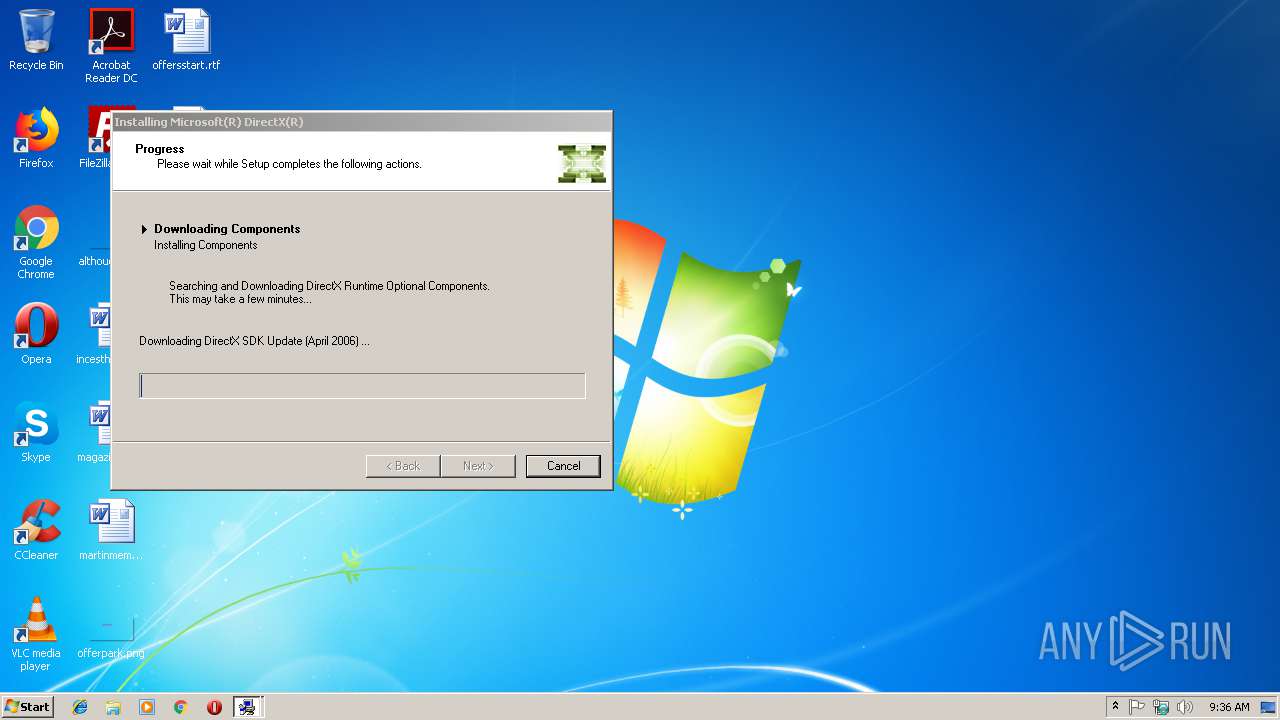Open the media player taskbar icon
The image size is (1280, 720).
point(147,707)
